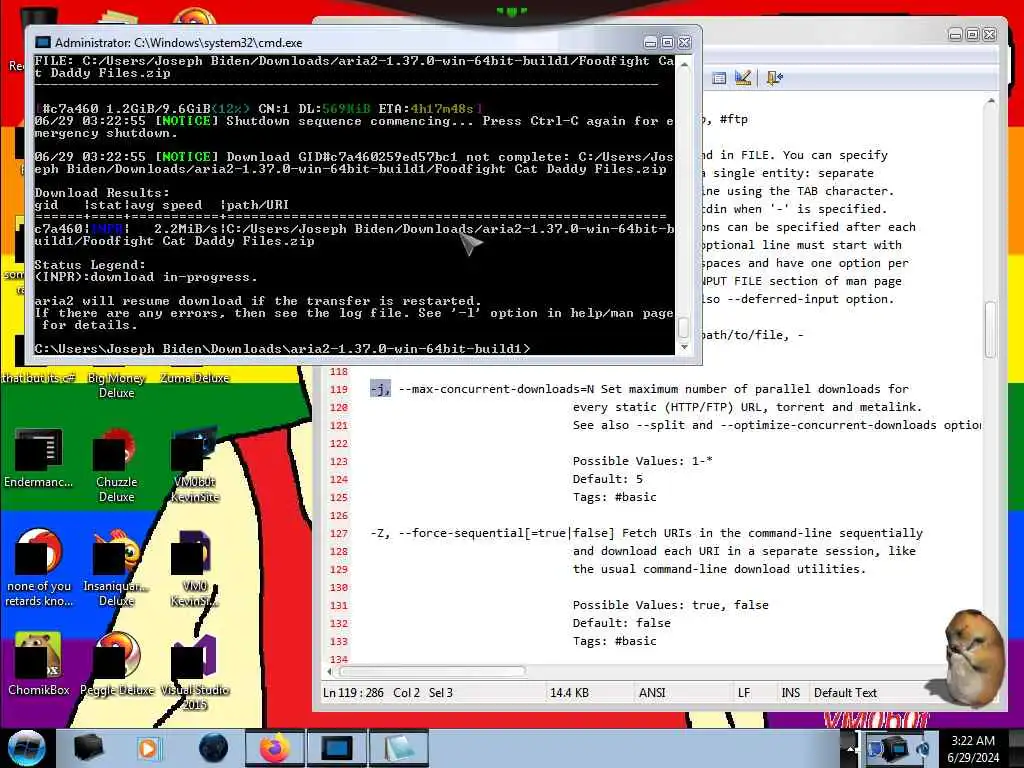Viewport: 1024px width, 768px height.
Task: Click 'Tags: #basic' on line 125
Action: coord(615,497)
